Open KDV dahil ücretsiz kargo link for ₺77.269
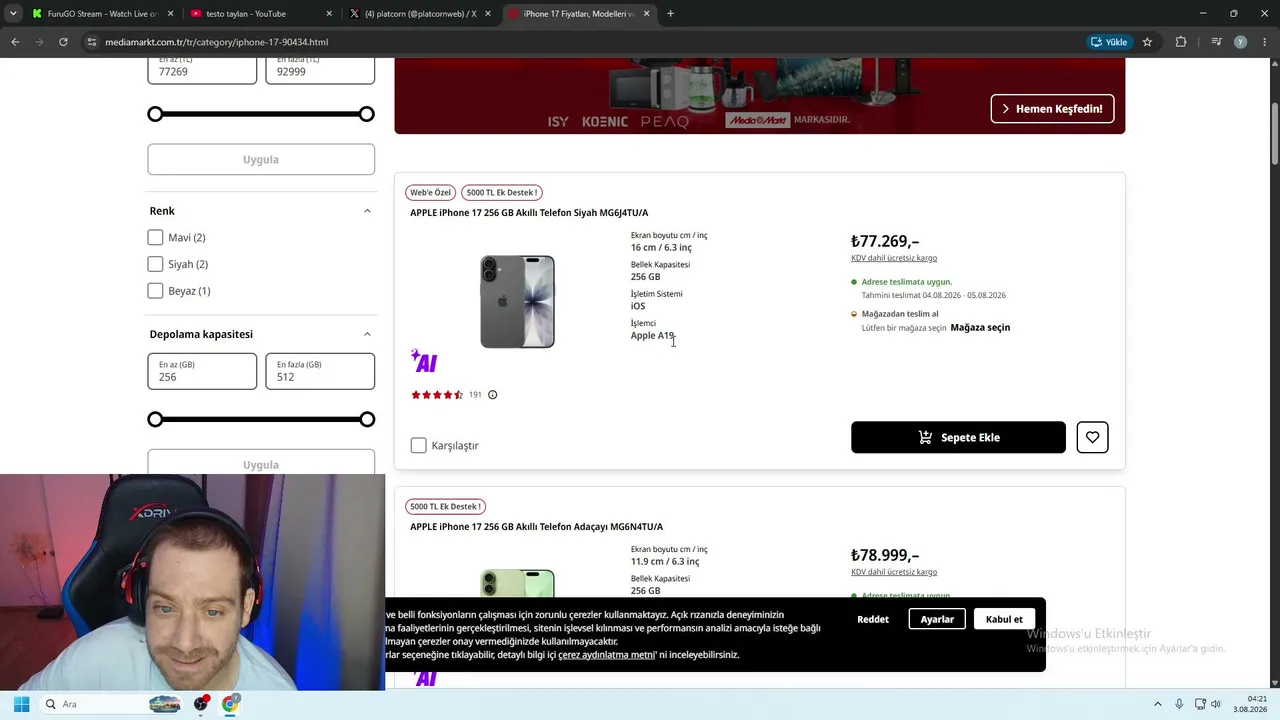 pos(894,258)
